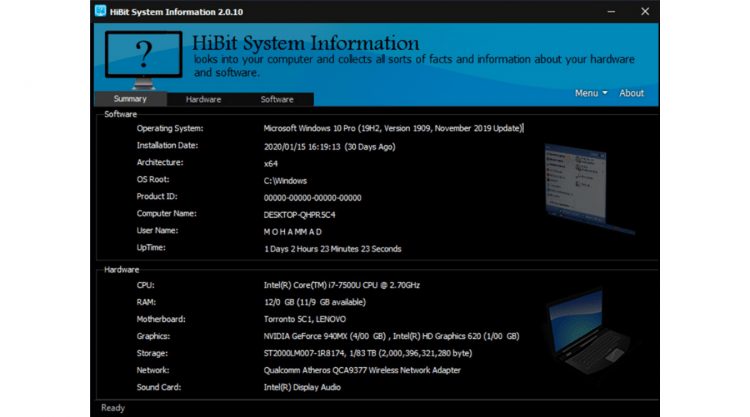Viewport: 750px width, 417px height.
Task: Select the CPU value Intel Core i7-7500U
Action: [x=342, y=285]
